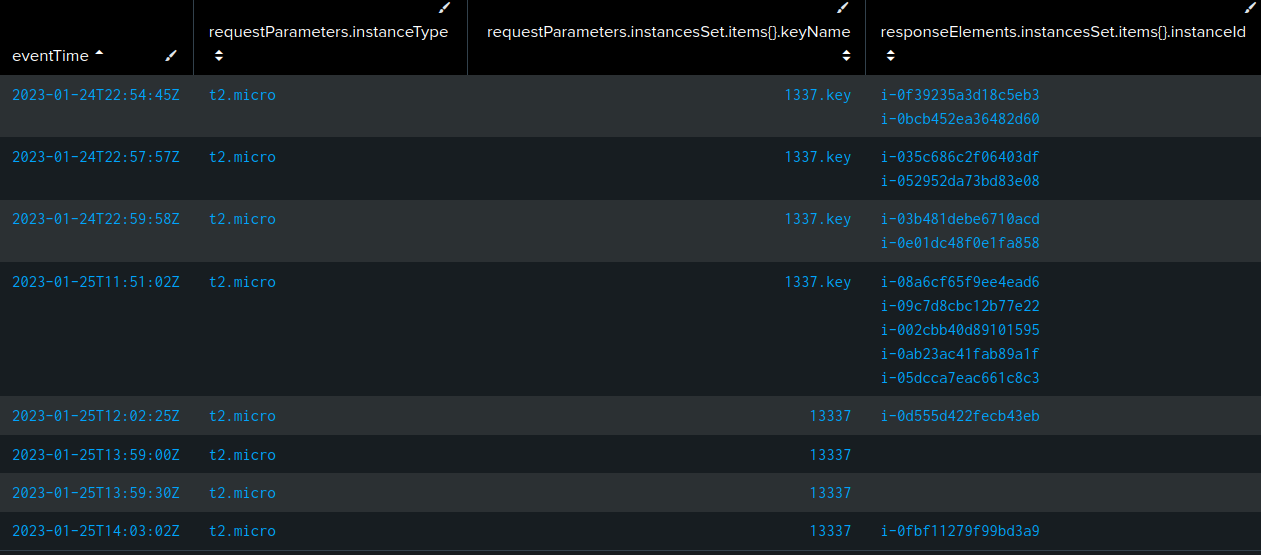1261x555 pixels.
Task: Click the keyName column format pencil icon
Action: 843,8
